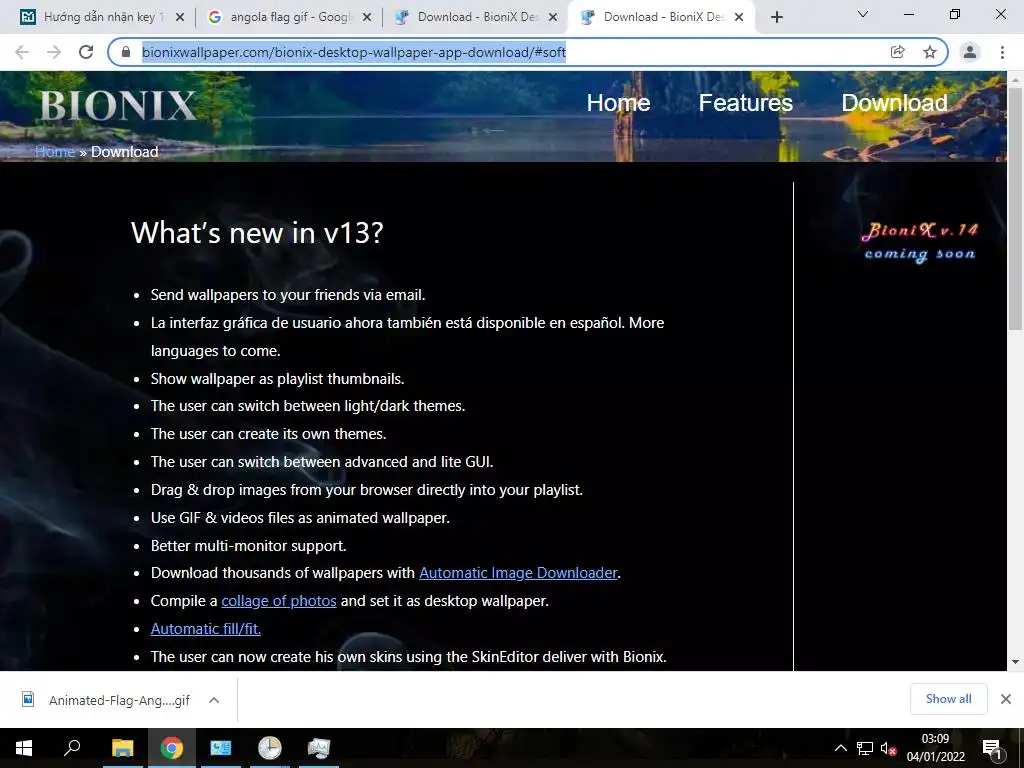Click the scrollbar up arrow
Viewport: 1024px width, 768px height.
coord(1015,78)
